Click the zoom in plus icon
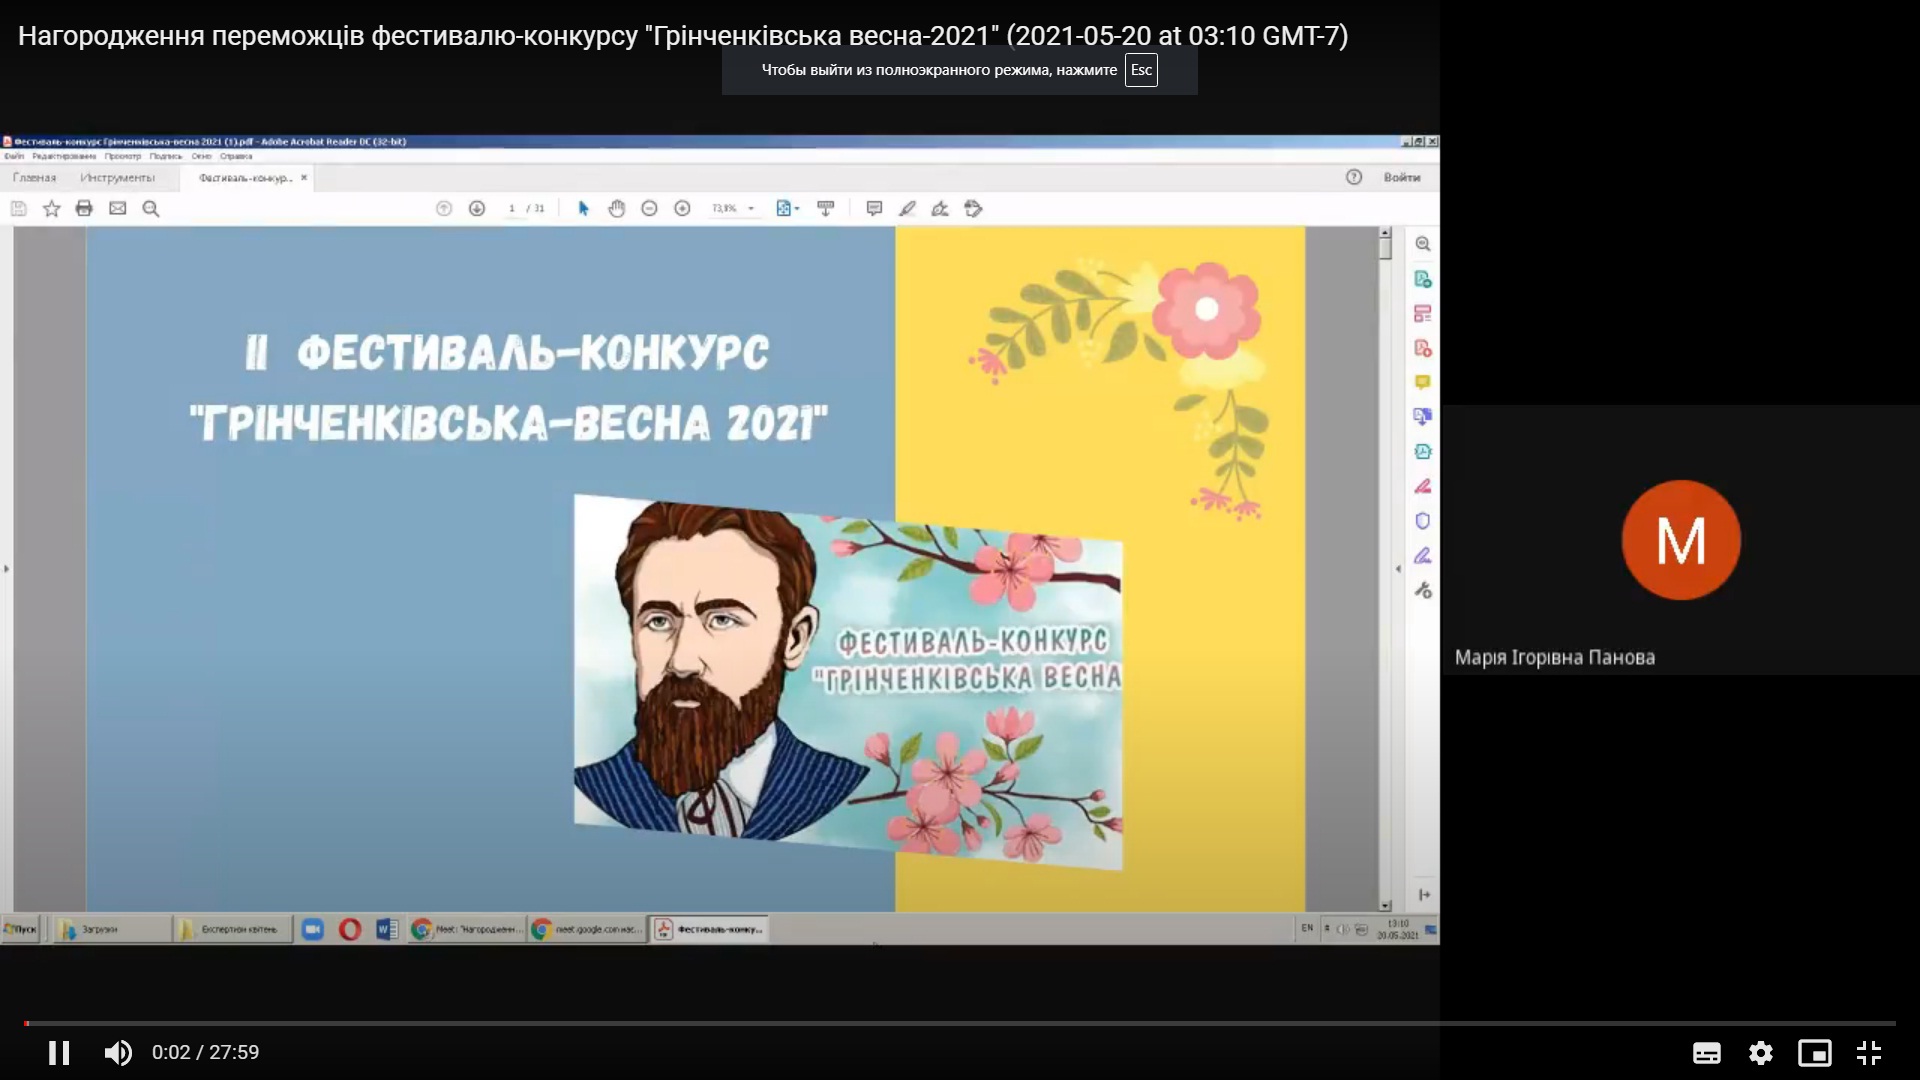The height and width of the screenshot is (1080, 1920). (x=682, y=208)
